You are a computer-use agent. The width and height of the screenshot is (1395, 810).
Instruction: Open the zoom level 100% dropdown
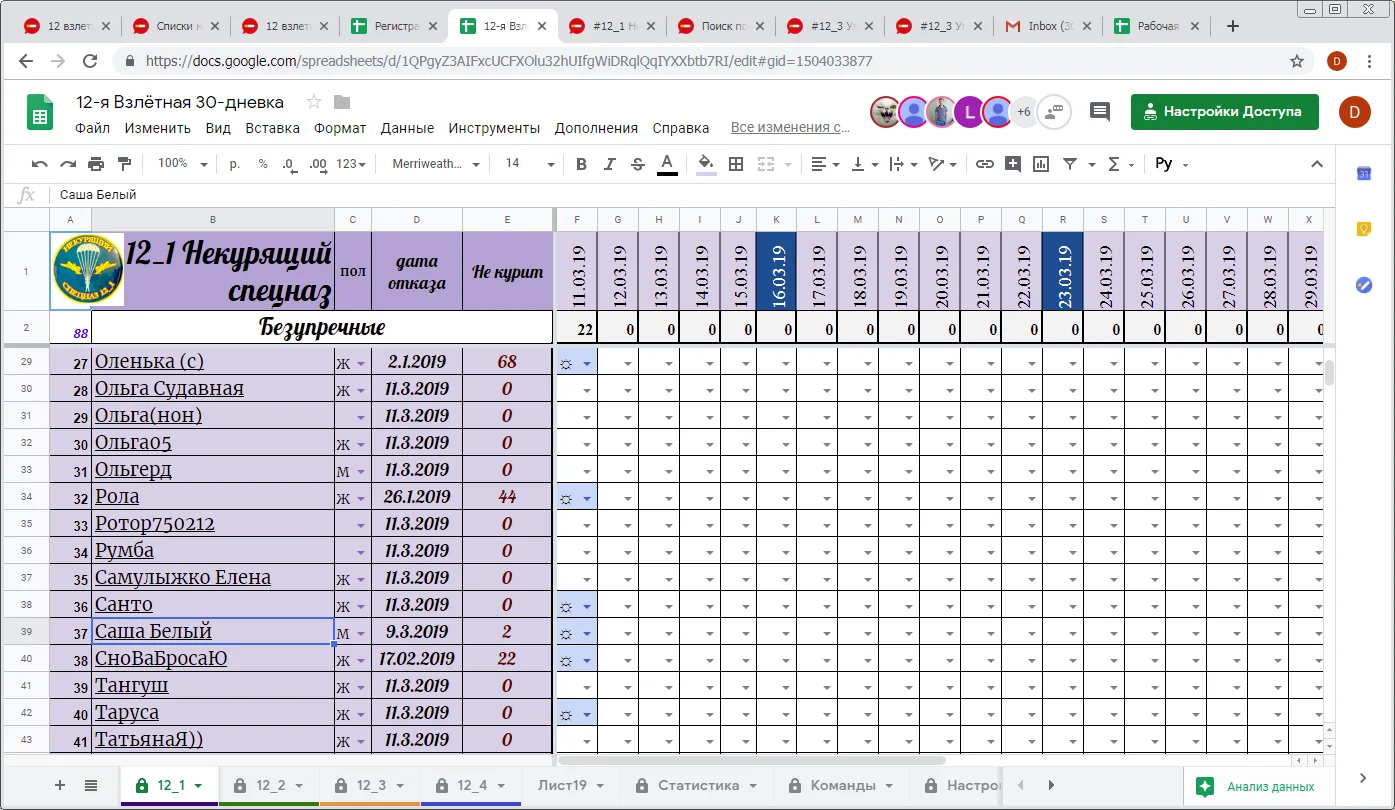pos(183,164)
